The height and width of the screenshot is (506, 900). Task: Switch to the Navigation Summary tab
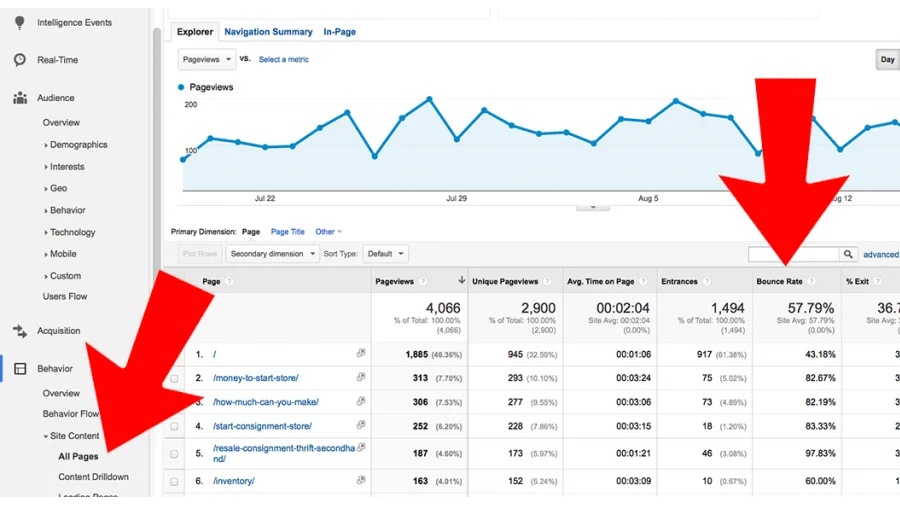pos(268,32)
